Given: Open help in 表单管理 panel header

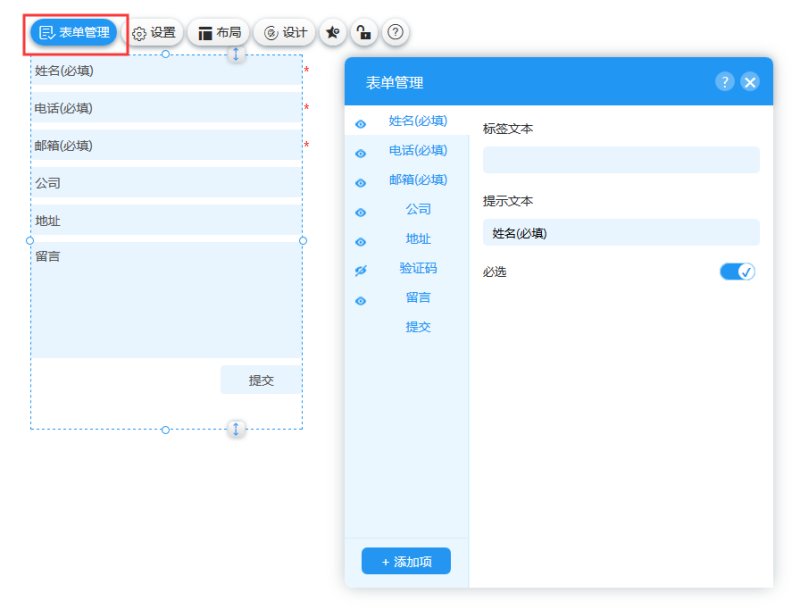Looking at the screenshot, I should click(x=725, y=82).
